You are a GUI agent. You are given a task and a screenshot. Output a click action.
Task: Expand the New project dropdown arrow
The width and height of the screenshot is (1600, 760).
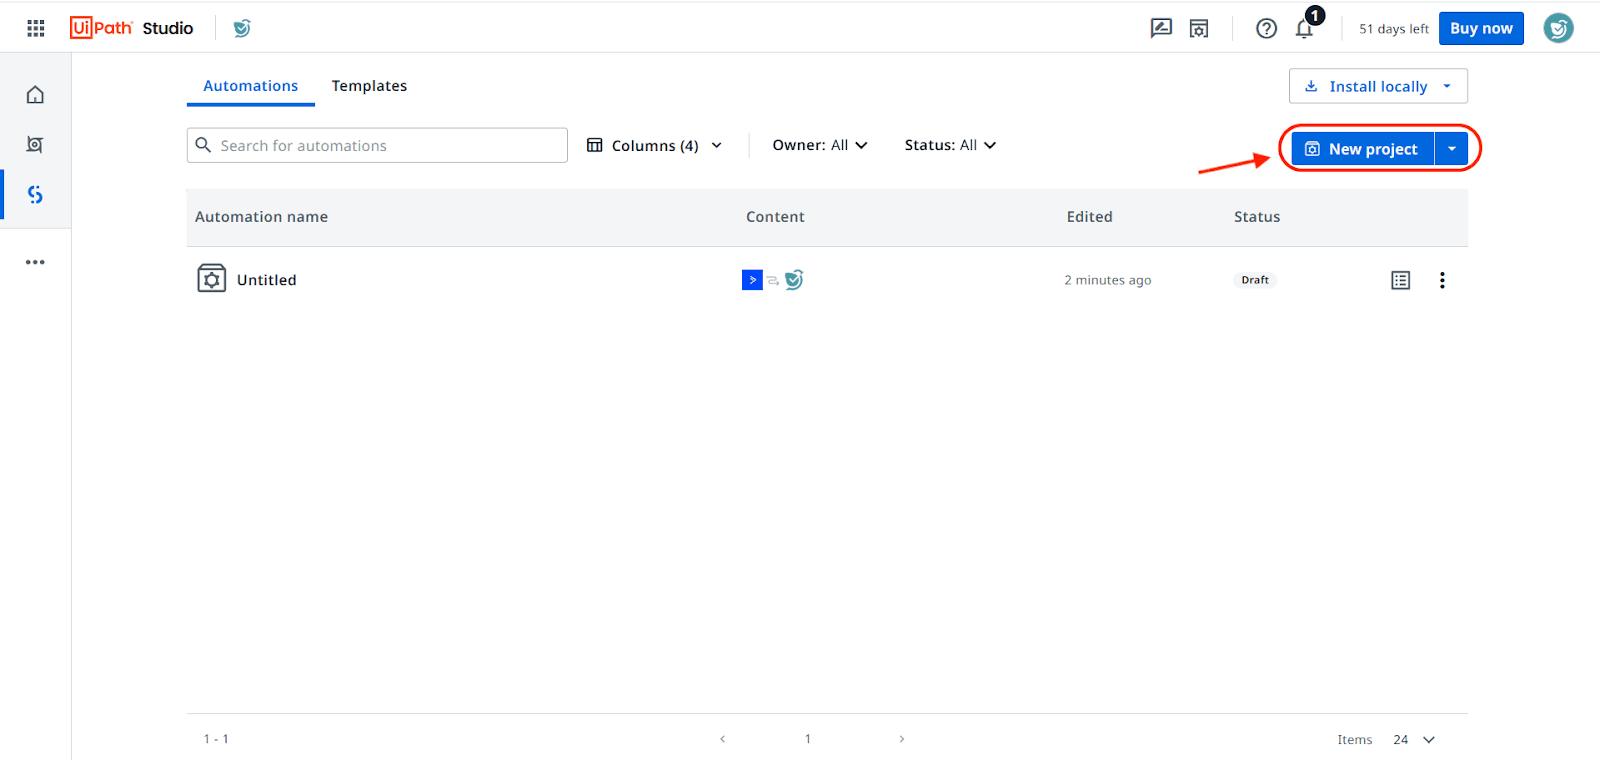pos(1451,149)
